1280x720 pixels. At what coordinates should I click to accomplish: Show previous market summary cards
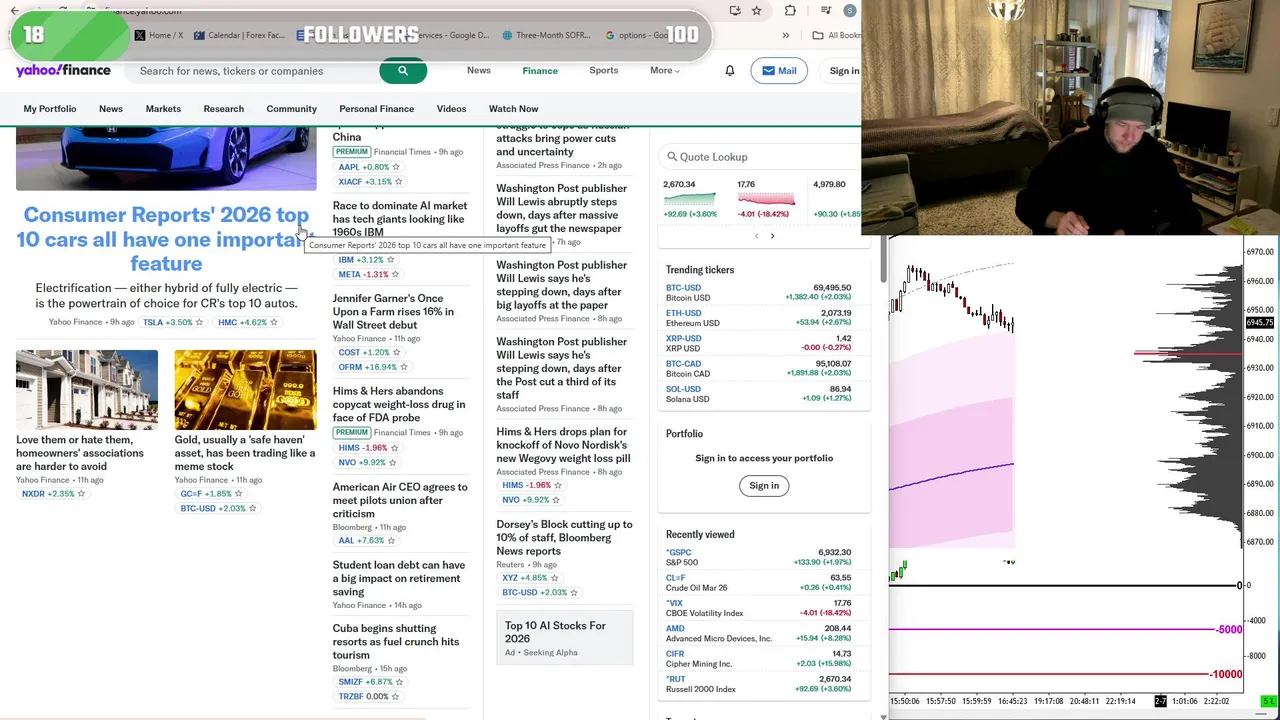(x=756, y=236)
